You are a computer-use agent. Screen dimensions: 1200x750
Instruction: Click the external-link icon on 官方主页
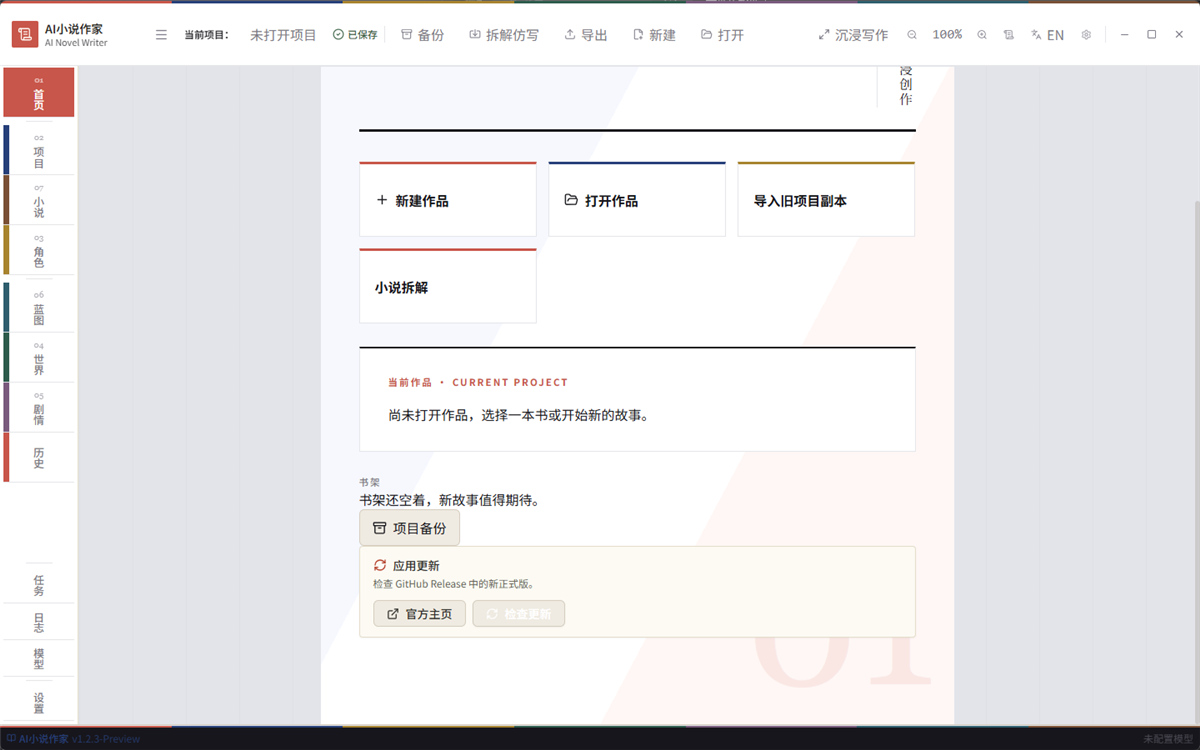click(393, 614)
